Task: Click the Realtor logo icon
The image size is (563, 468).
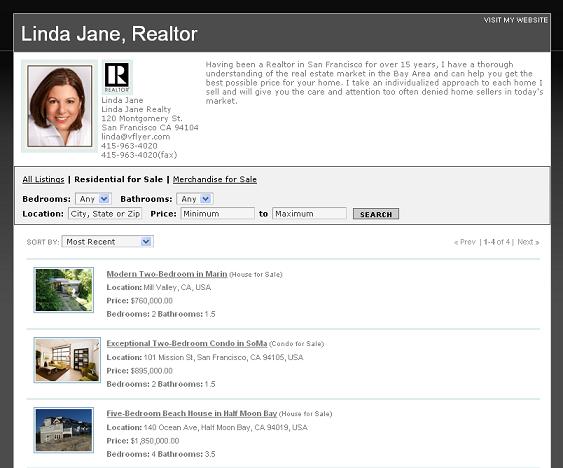Action: click(x=117, y=78)
